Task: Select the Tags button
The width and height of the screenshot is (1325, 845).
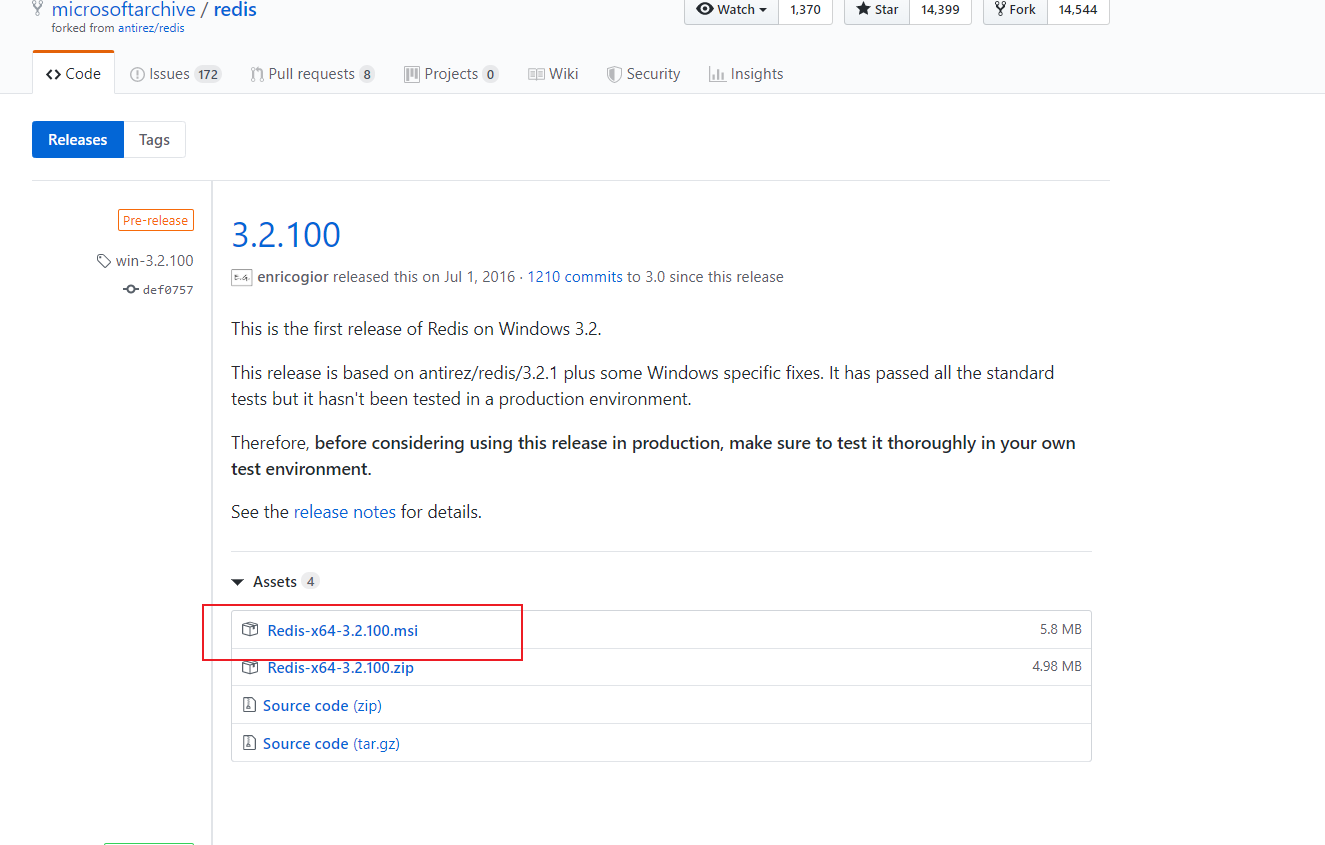Action: pos(154,140)
